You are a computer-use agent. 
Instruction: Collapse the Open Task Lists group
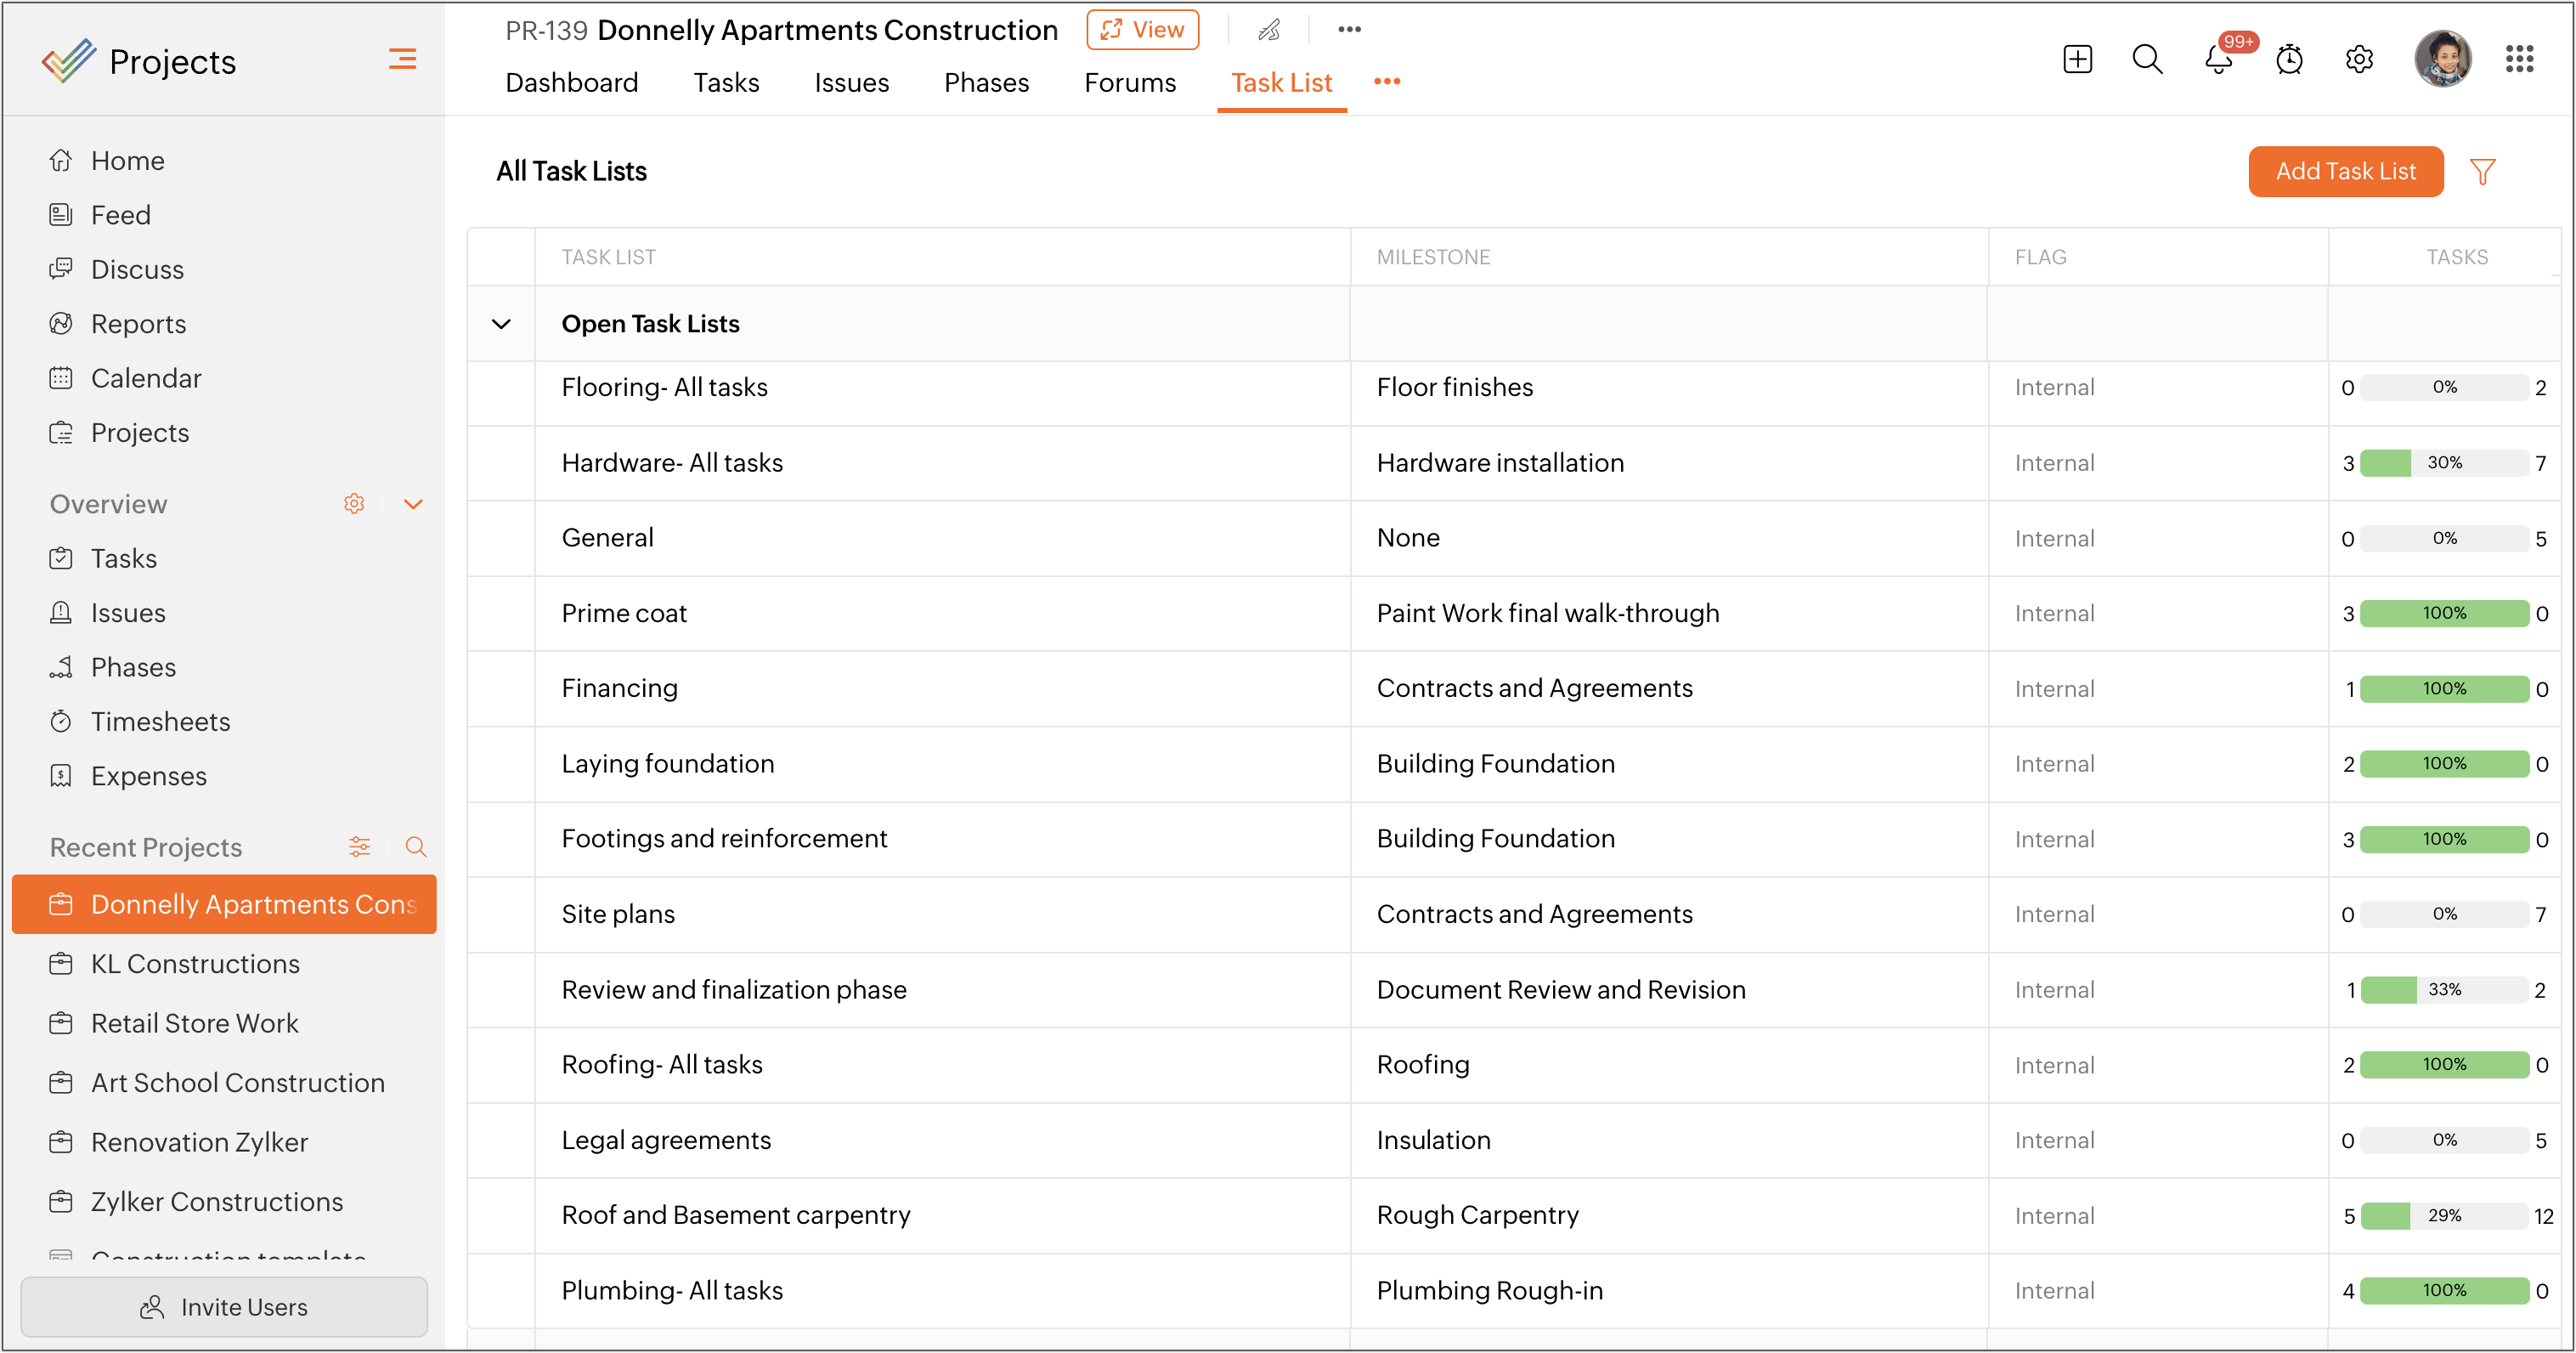501,324
